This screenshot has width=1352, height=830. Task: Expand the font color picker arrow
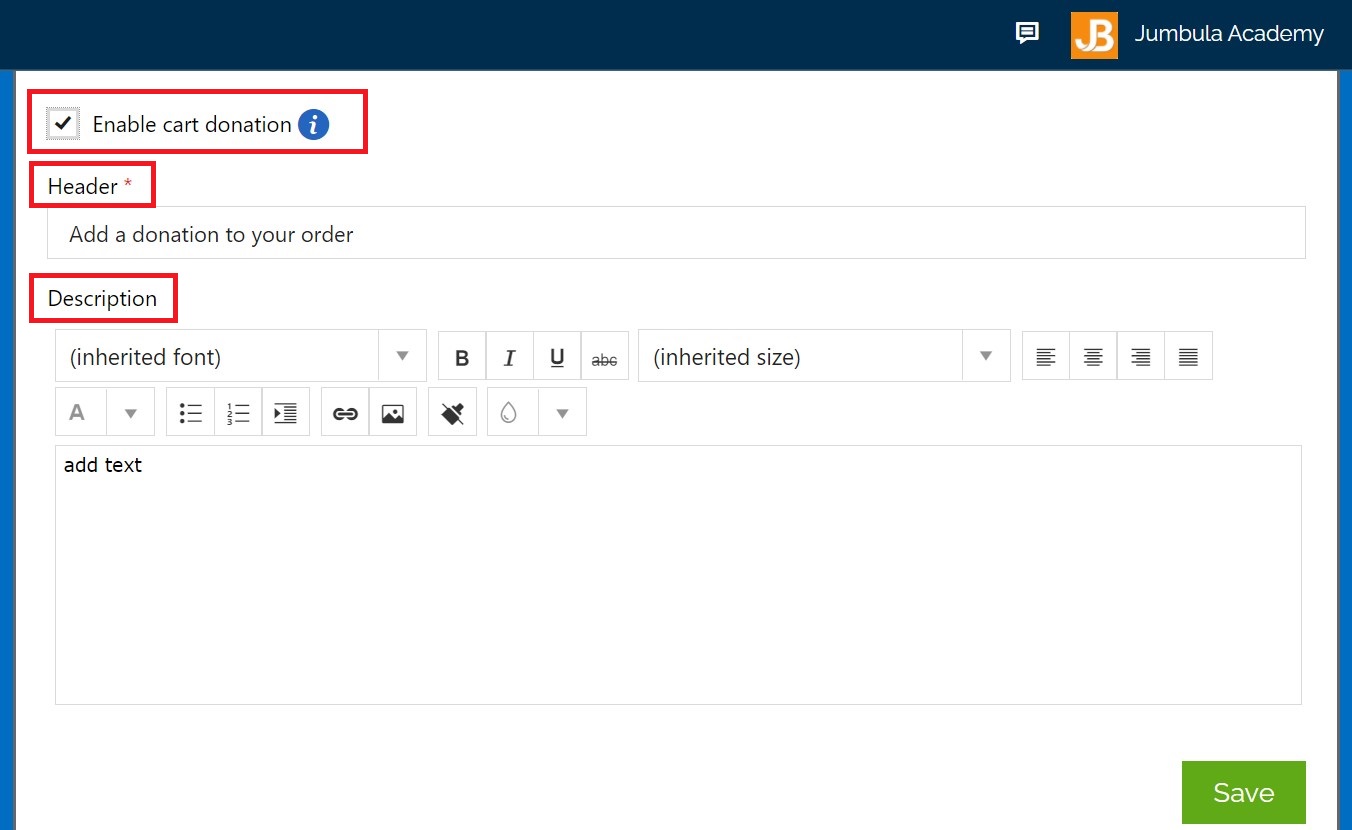point(131,412)
